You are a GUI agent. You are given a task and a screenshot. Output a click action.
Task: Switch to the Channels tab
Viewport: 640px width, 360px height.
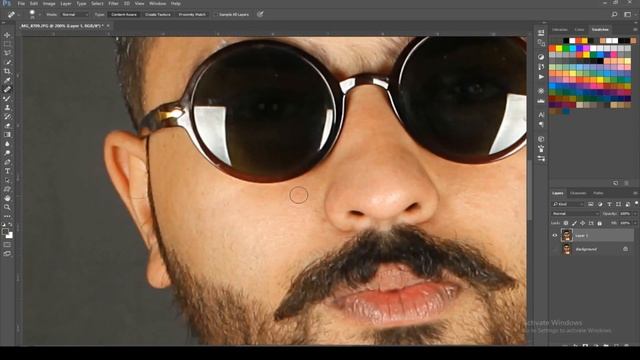click(578, 193)
